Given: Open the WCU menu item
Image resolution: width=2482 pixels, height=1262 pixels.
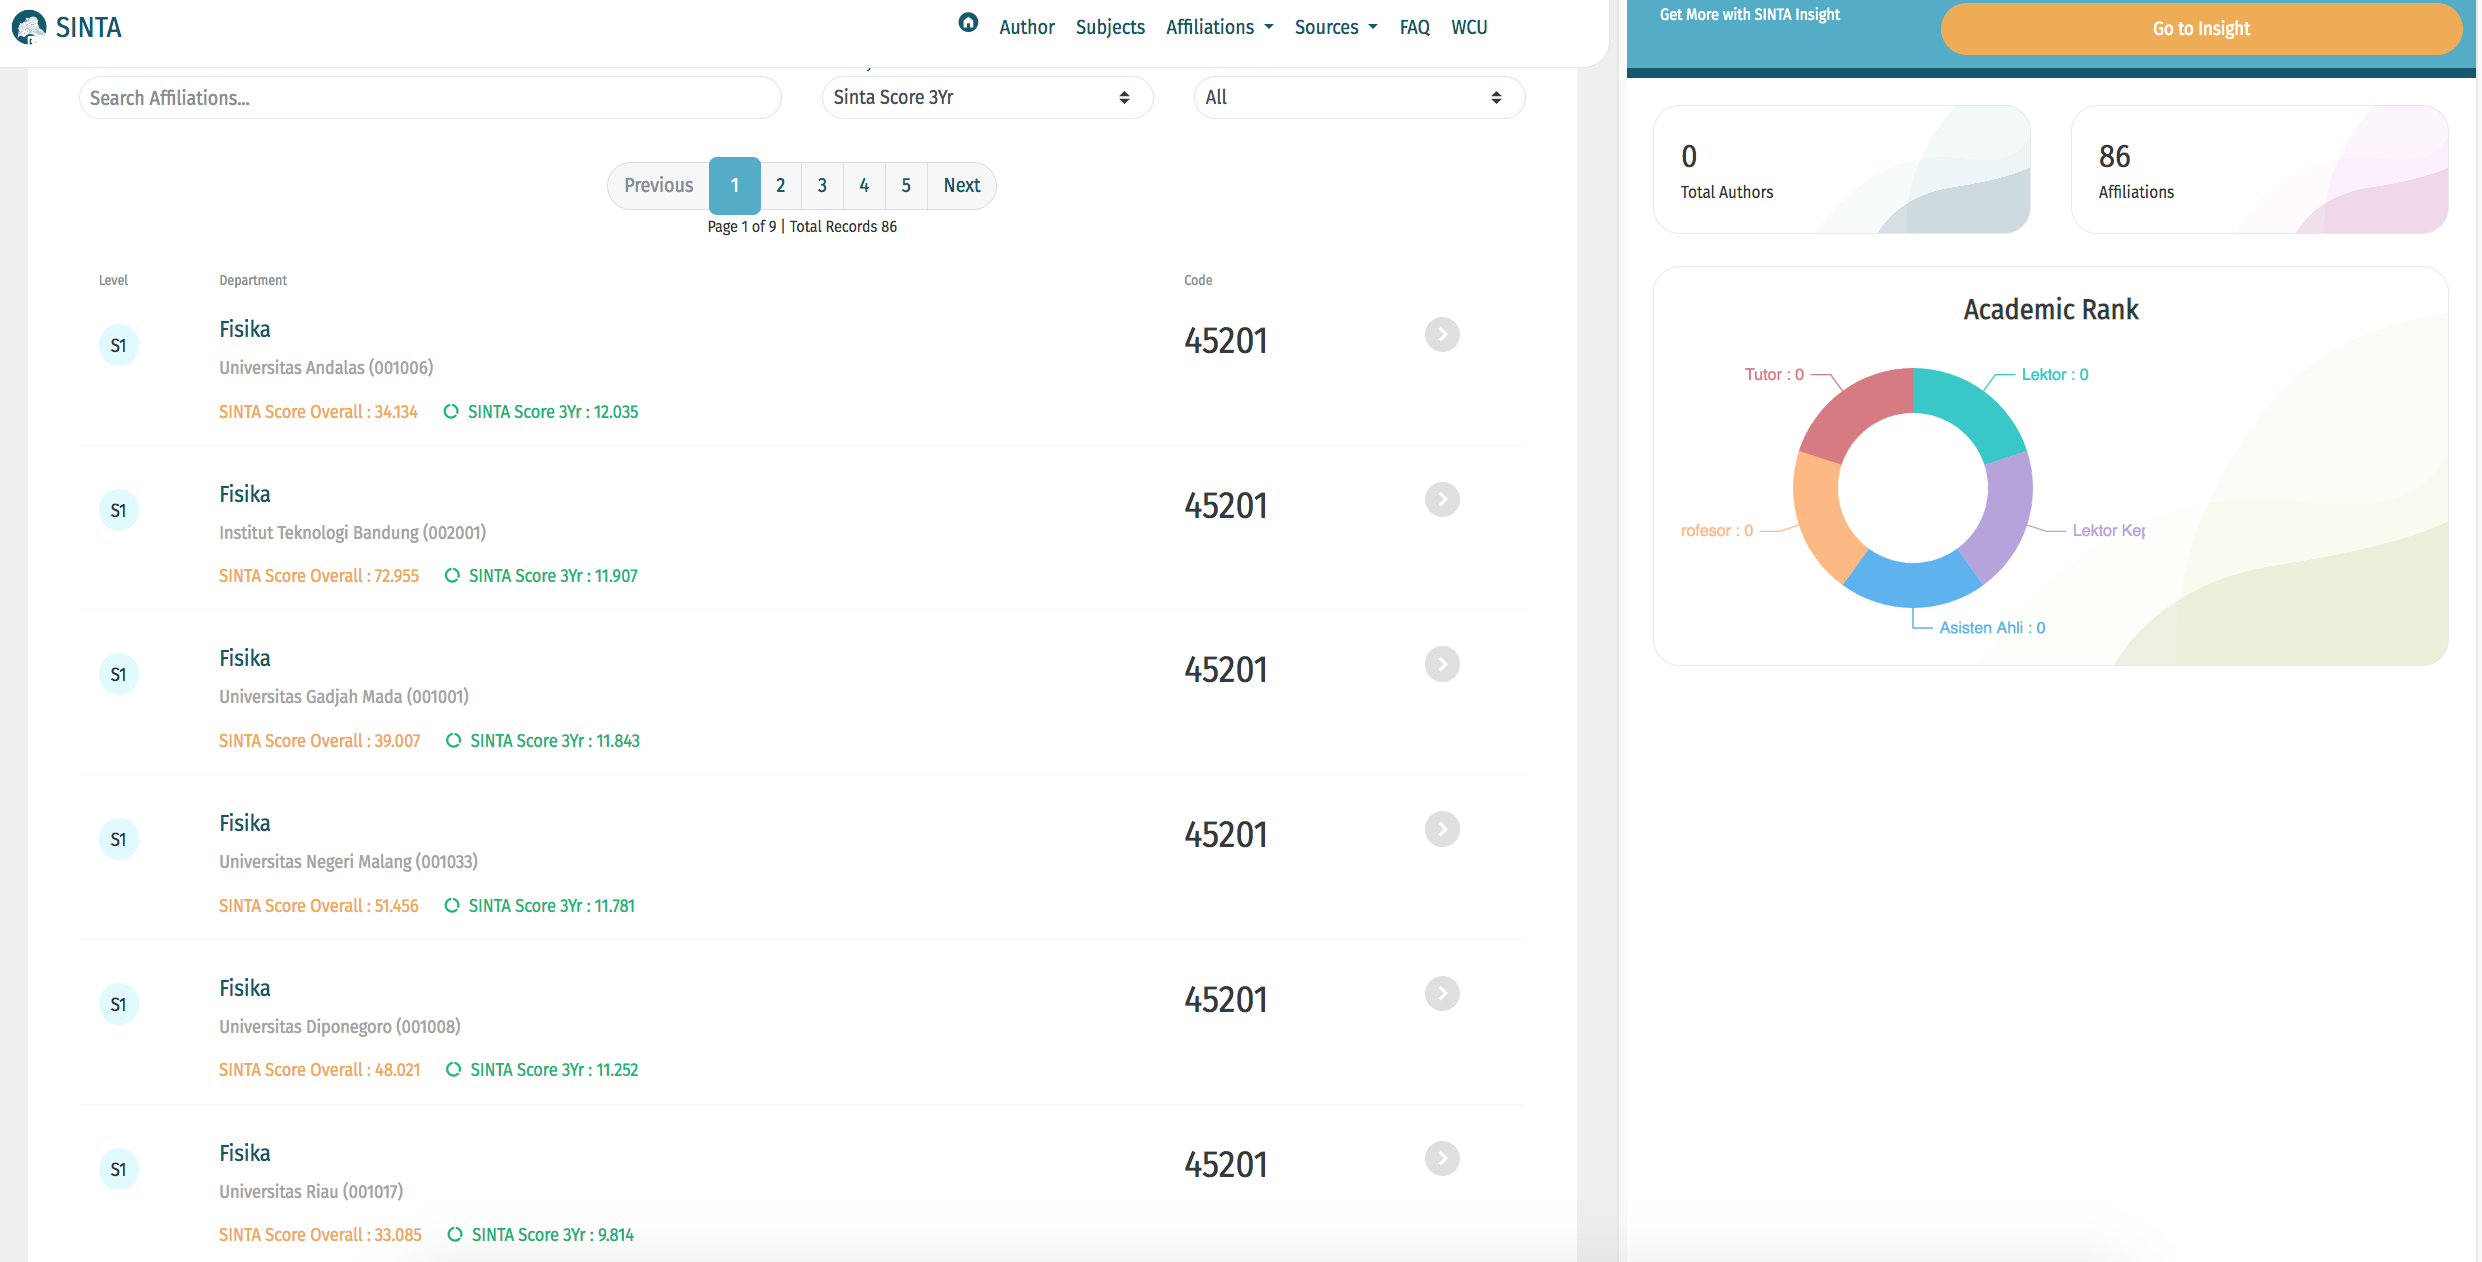Looking at the screenshot, I should (x=1470, y=27).
